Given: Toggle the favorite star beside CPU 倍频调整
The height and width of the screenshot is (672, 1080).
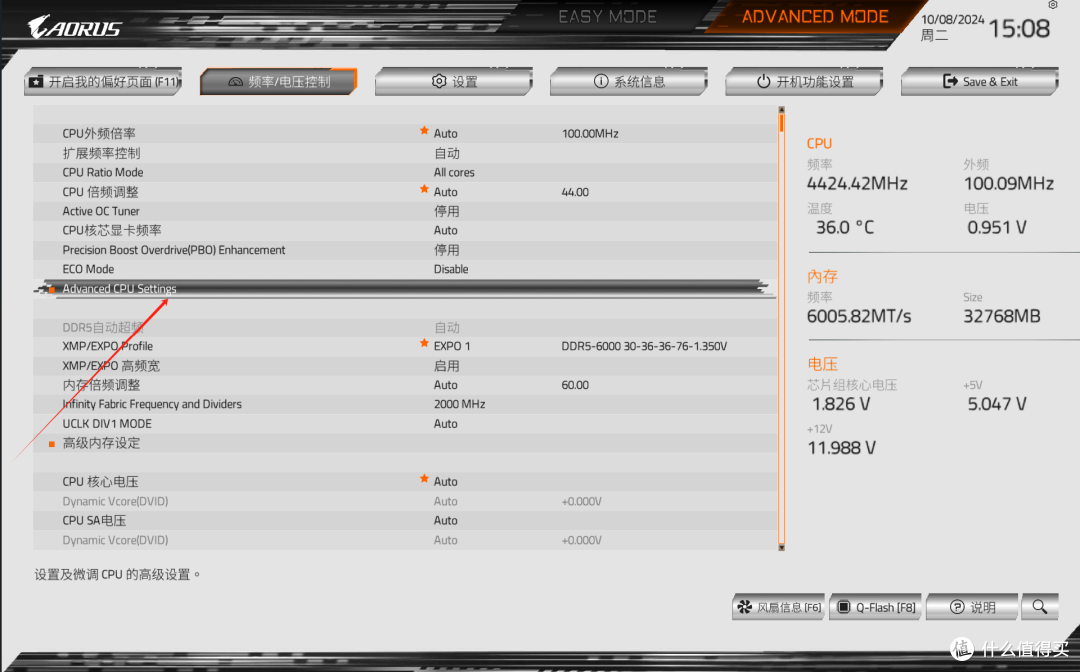Looking at the screenshot, I should pyautogui.click(x=425, y=191).
